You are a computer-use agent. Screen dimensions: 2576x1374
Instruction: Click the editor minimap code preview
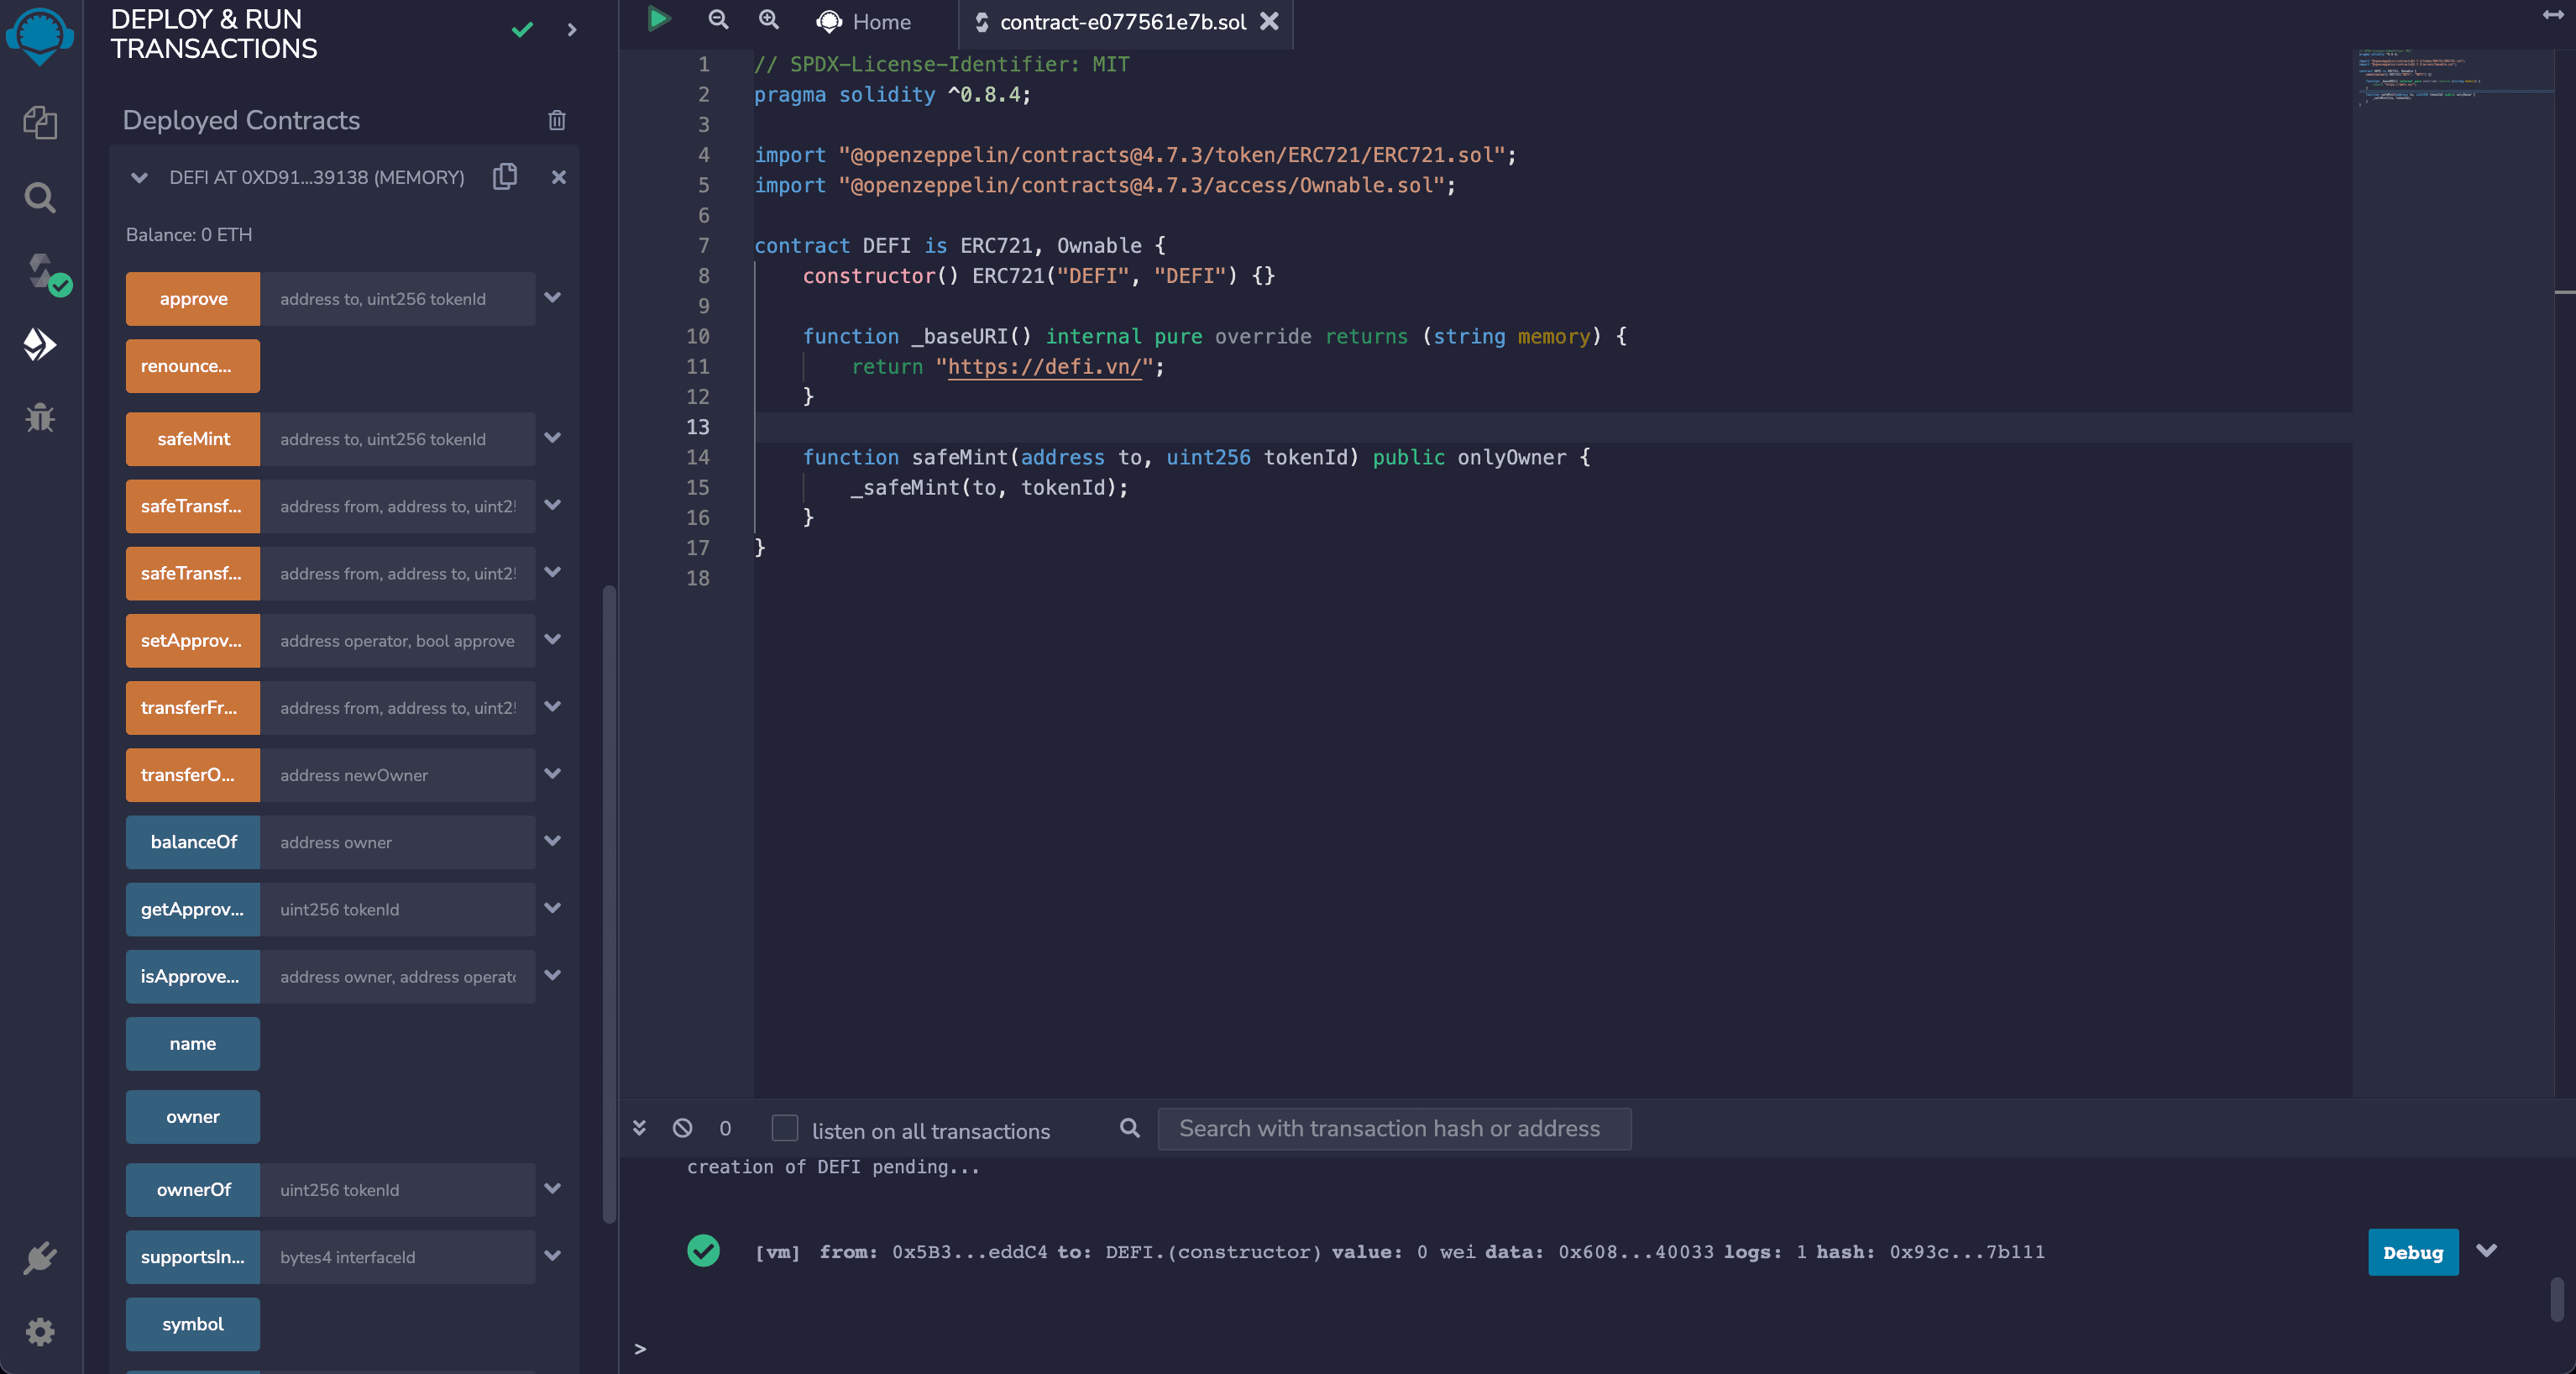coord(2453,77)
